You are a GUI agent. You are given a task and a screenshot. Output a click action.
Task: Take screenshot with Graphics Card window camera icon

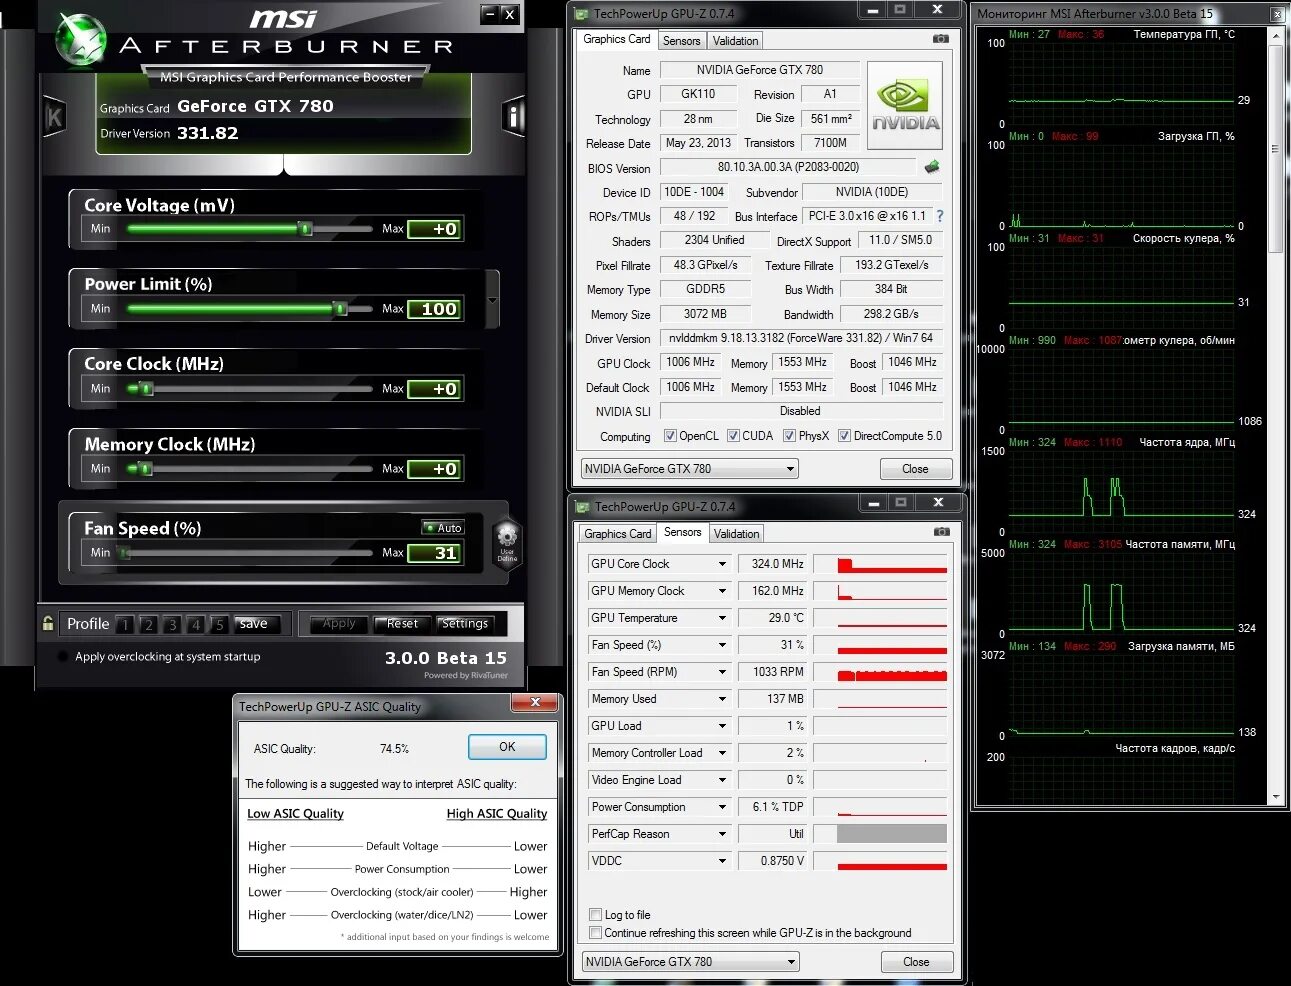(x=940, y=39)
